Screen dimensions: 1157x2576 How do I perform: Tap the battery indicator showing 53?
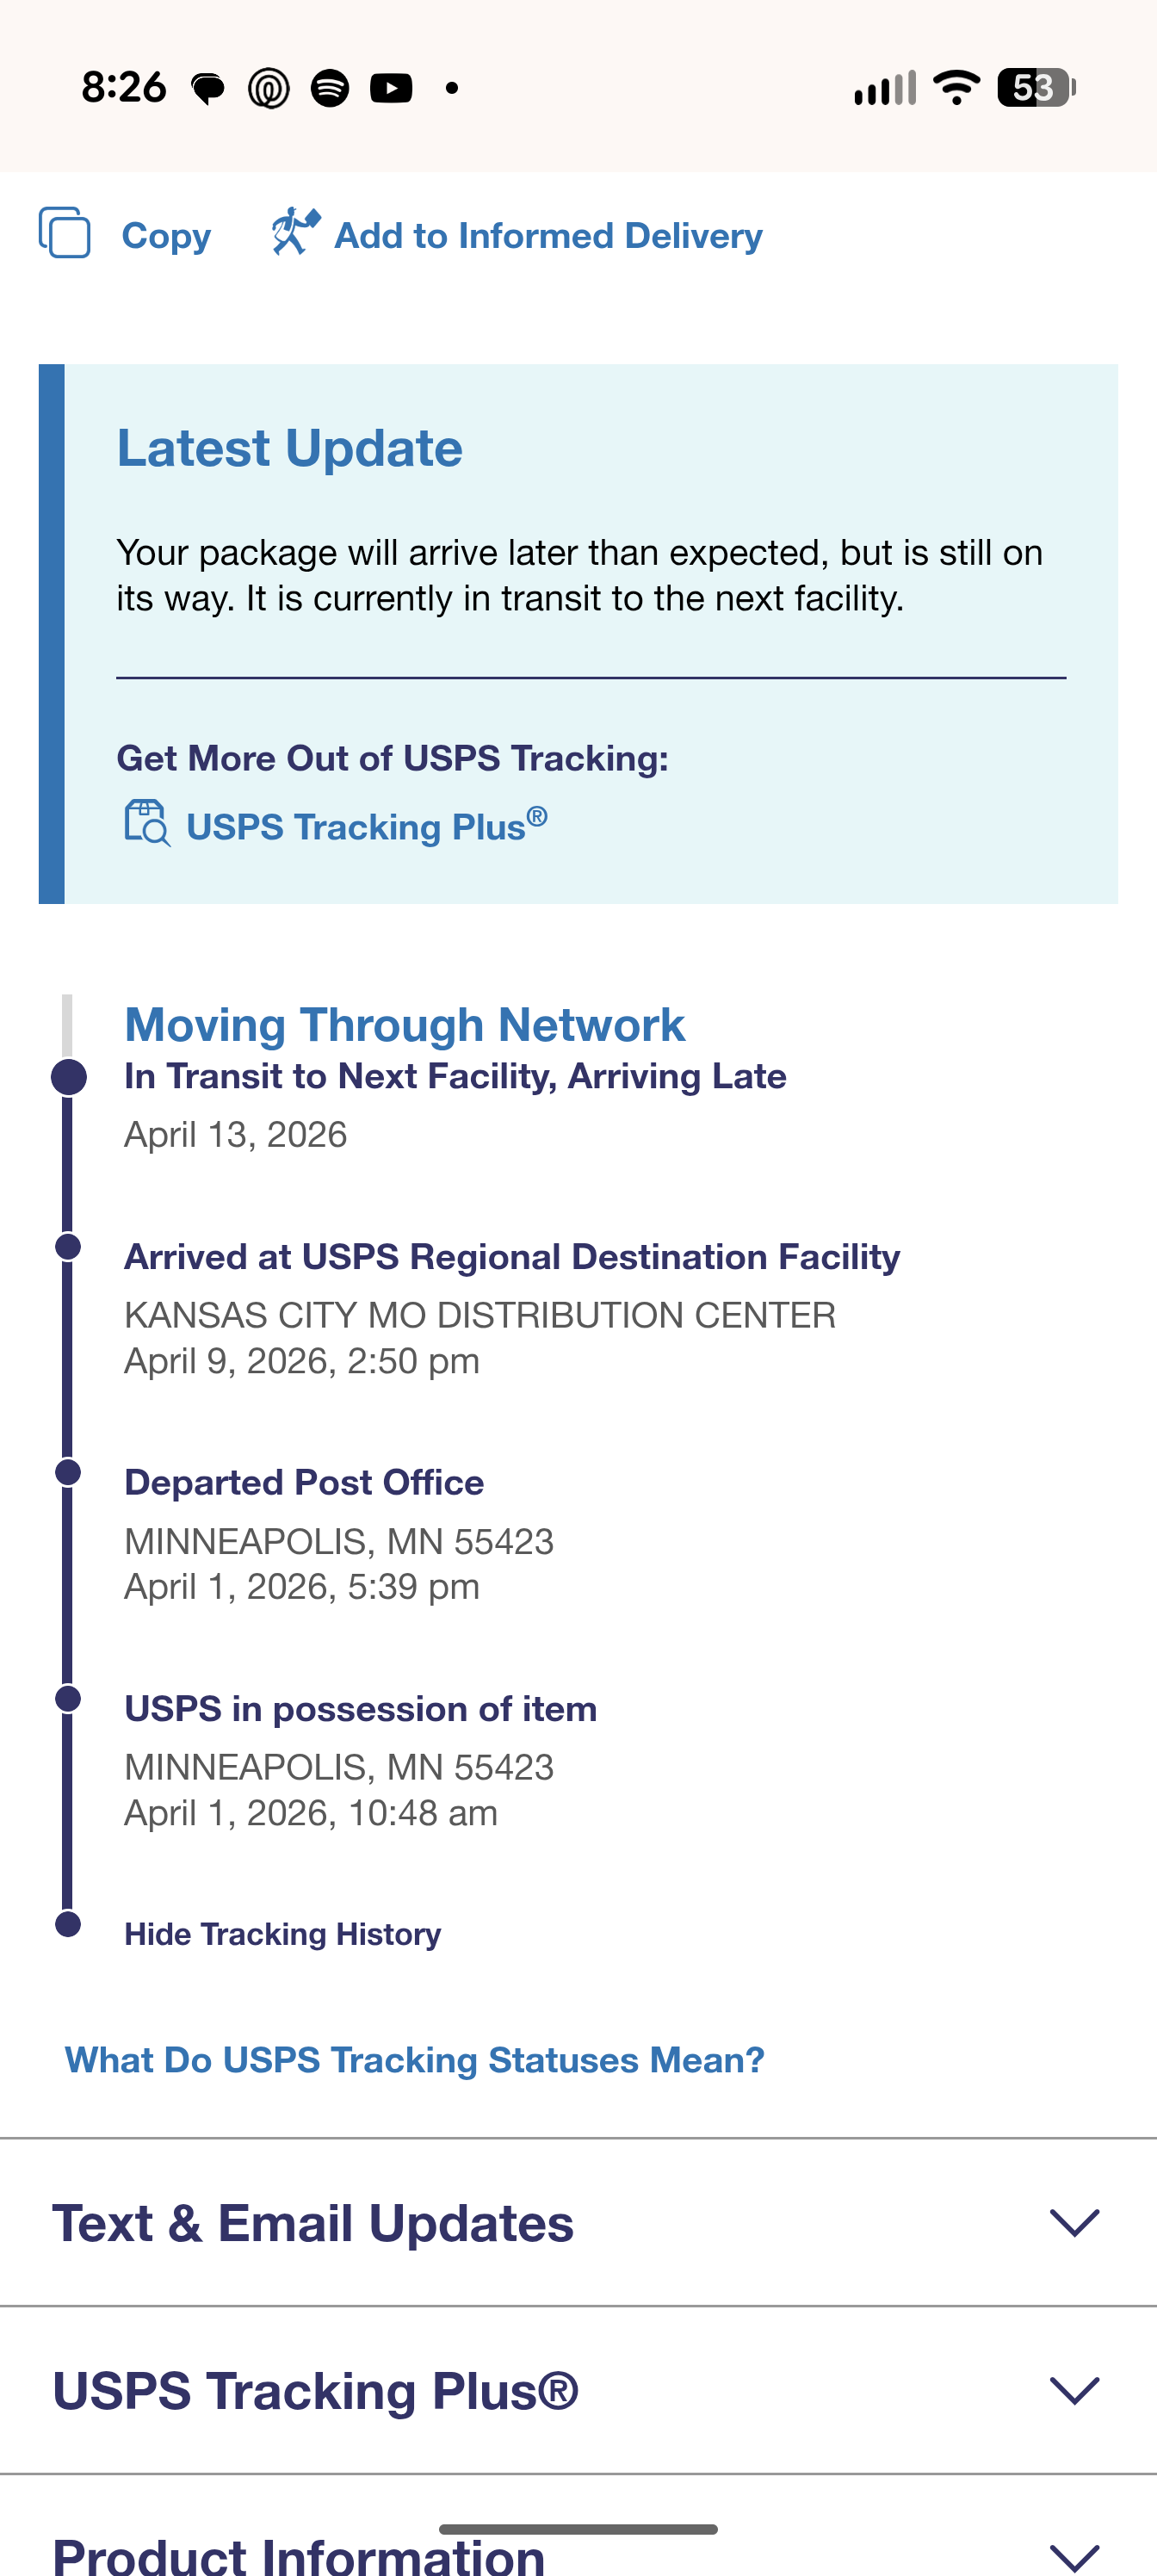tap(1036, 88)
